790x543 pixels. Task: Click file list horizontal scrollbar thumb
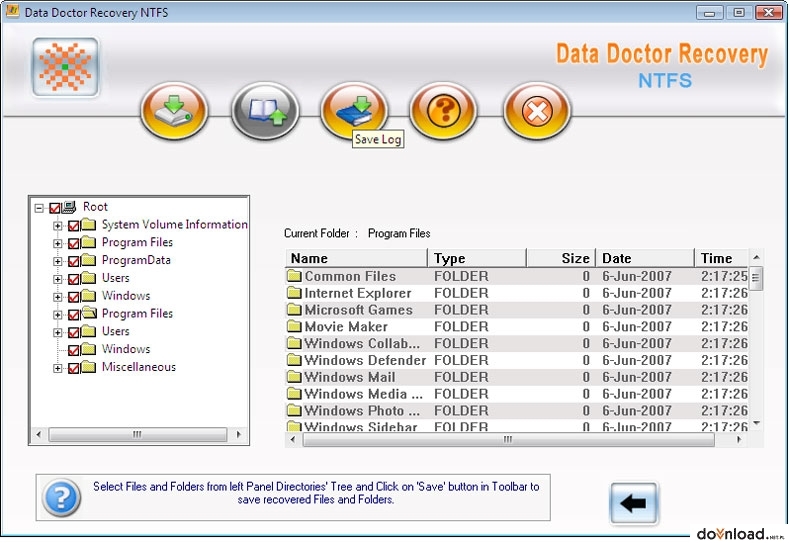[508, 439]
